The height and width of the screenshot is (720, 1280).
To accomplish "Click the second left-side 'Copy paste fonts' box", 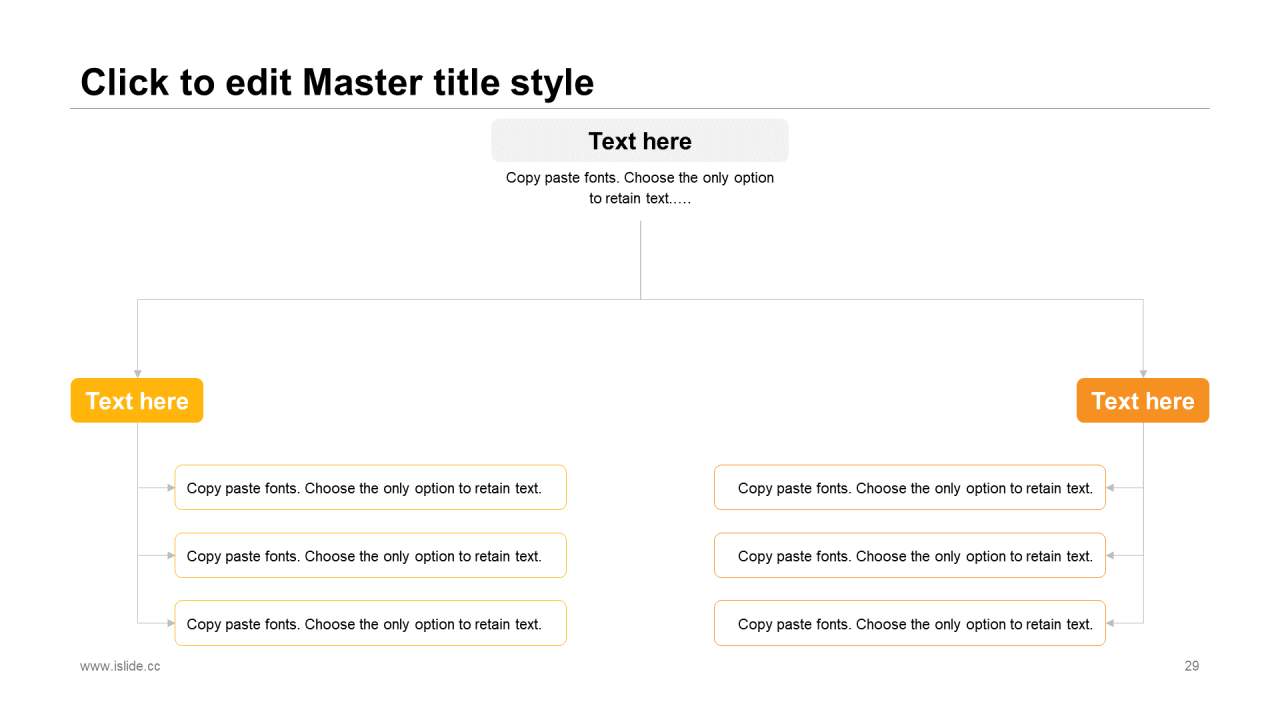I will tap(371, 555).
